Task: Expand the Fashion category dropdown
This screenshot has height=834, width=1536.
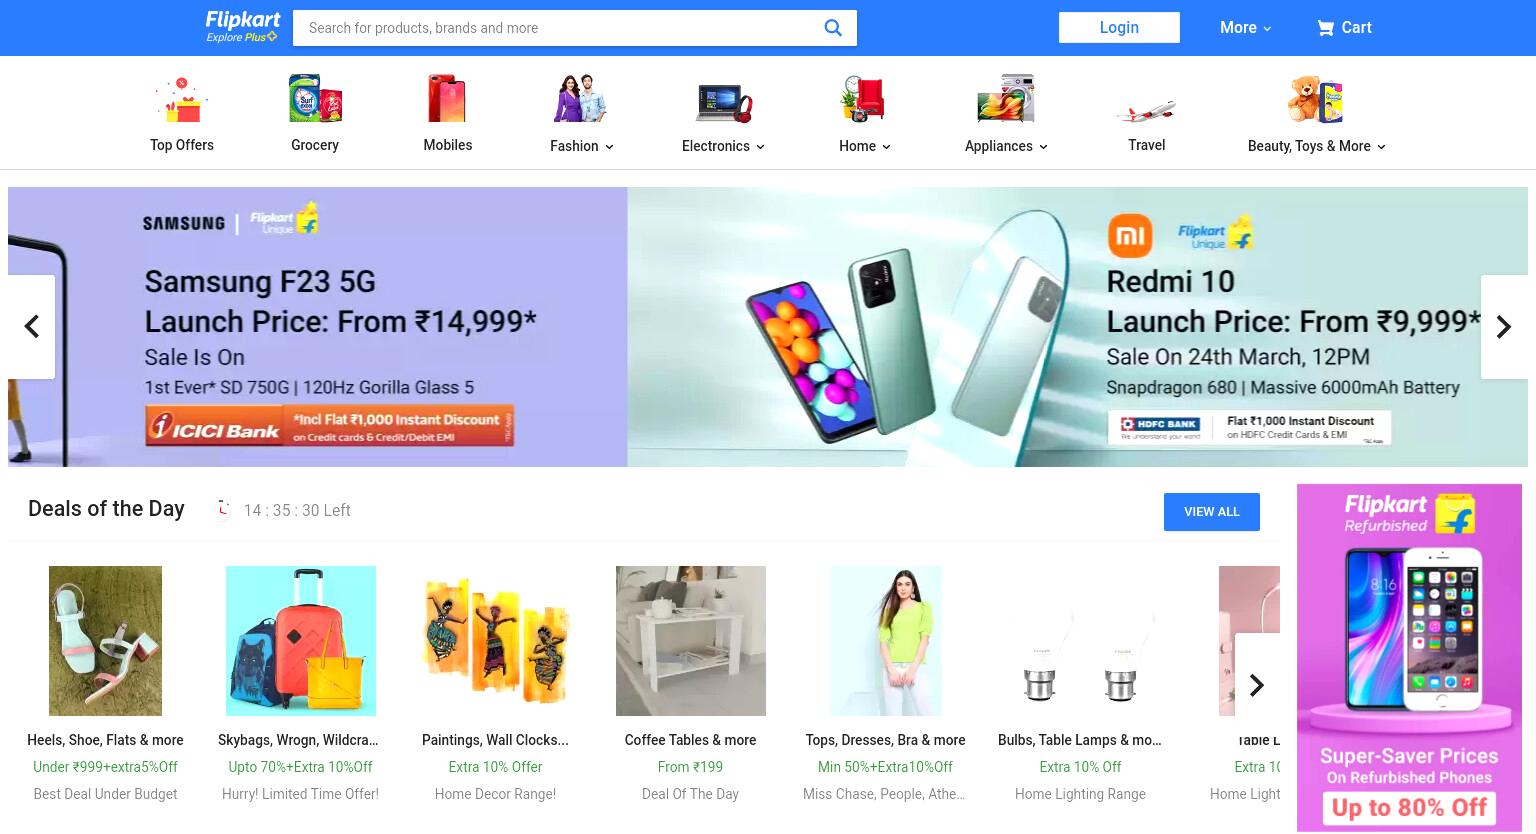Action: [x=581, y=146]
